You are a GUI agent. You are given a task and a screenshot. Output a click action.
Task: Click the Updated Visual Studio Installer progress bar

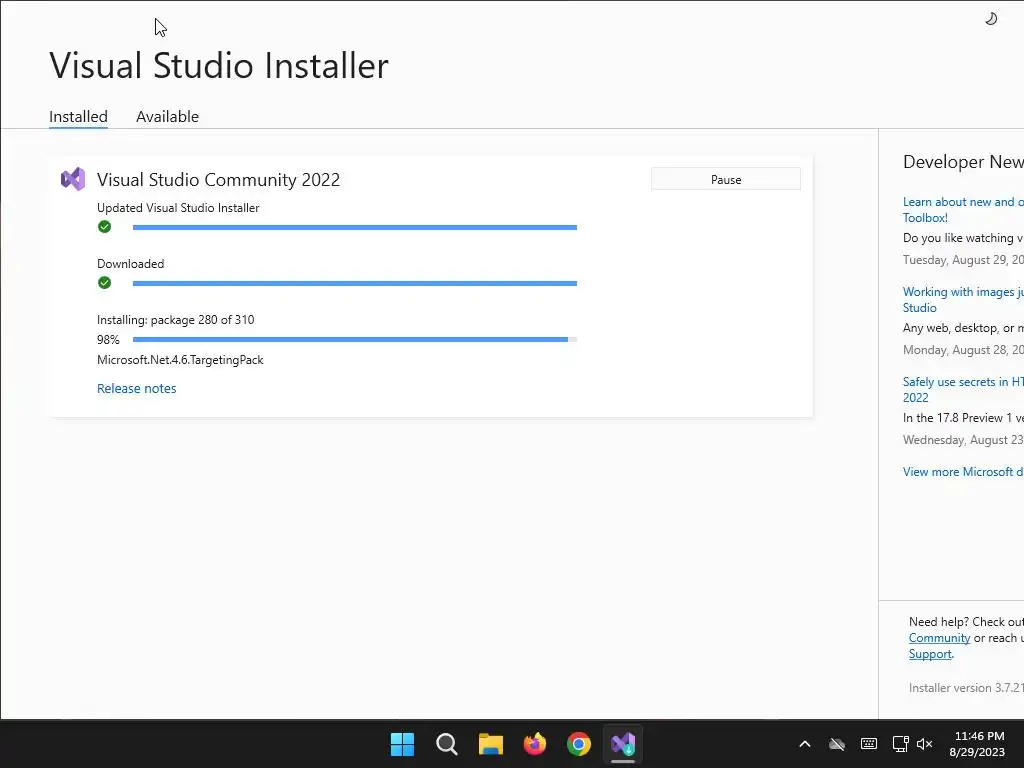355,227
